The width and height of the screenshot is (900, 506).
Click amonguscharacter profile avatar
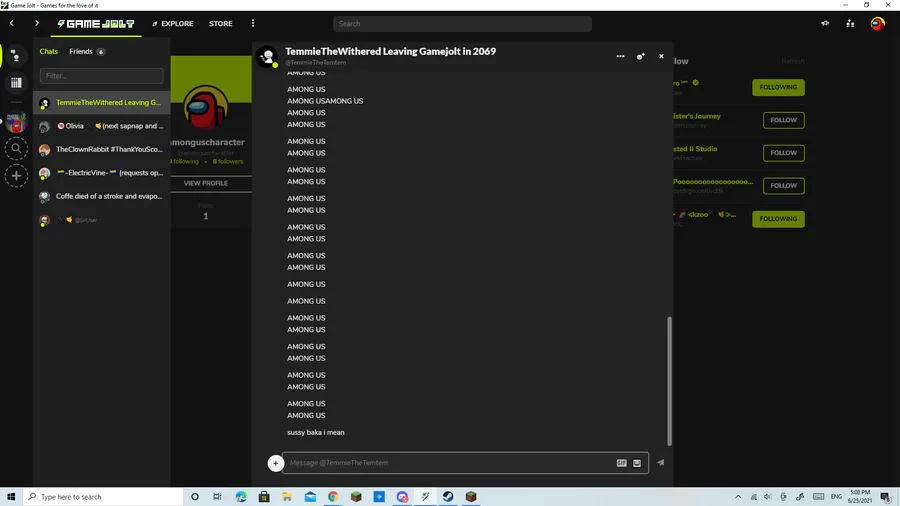(x=205, y=107)
